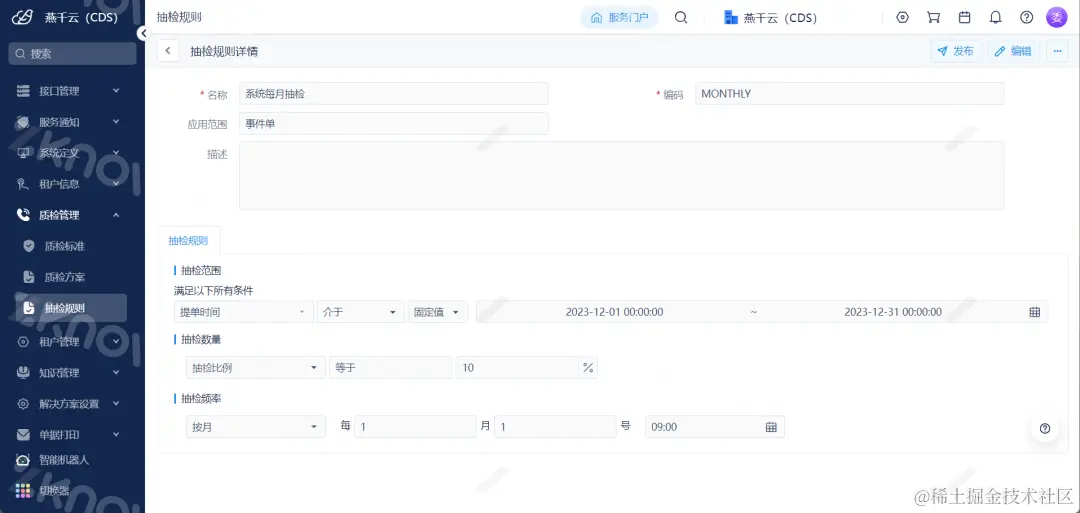
Task: Click the 发布 publish button
Action: tap(956, 51)
